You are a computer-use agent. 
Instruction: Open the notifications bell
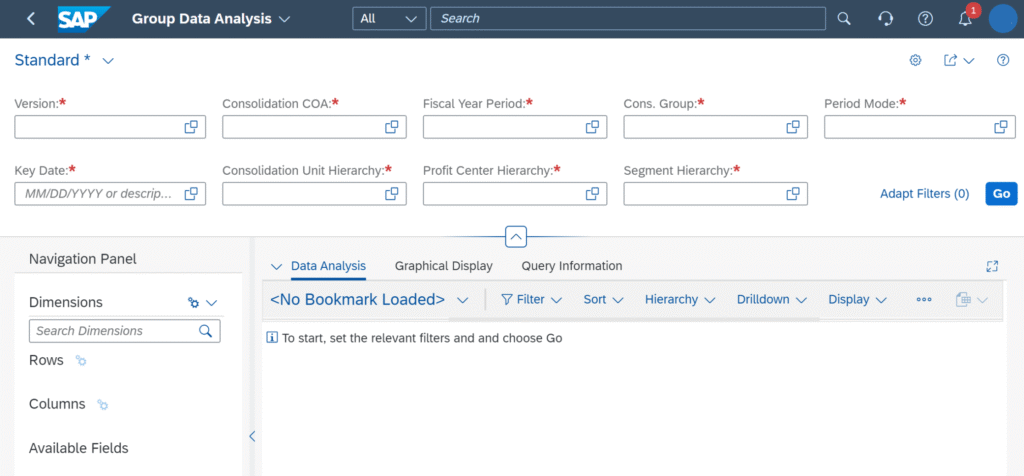pos(965,19)
